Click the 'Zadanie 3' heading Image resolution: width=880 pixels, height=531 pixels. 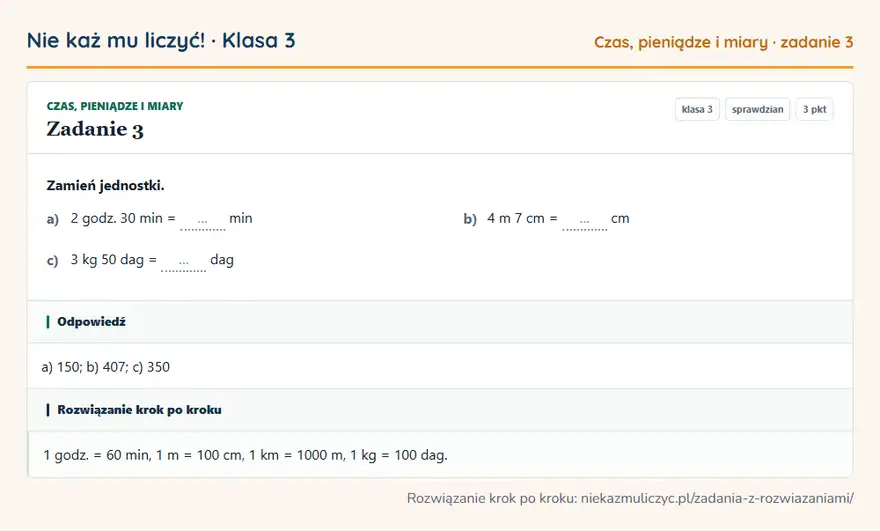(95, 129)
